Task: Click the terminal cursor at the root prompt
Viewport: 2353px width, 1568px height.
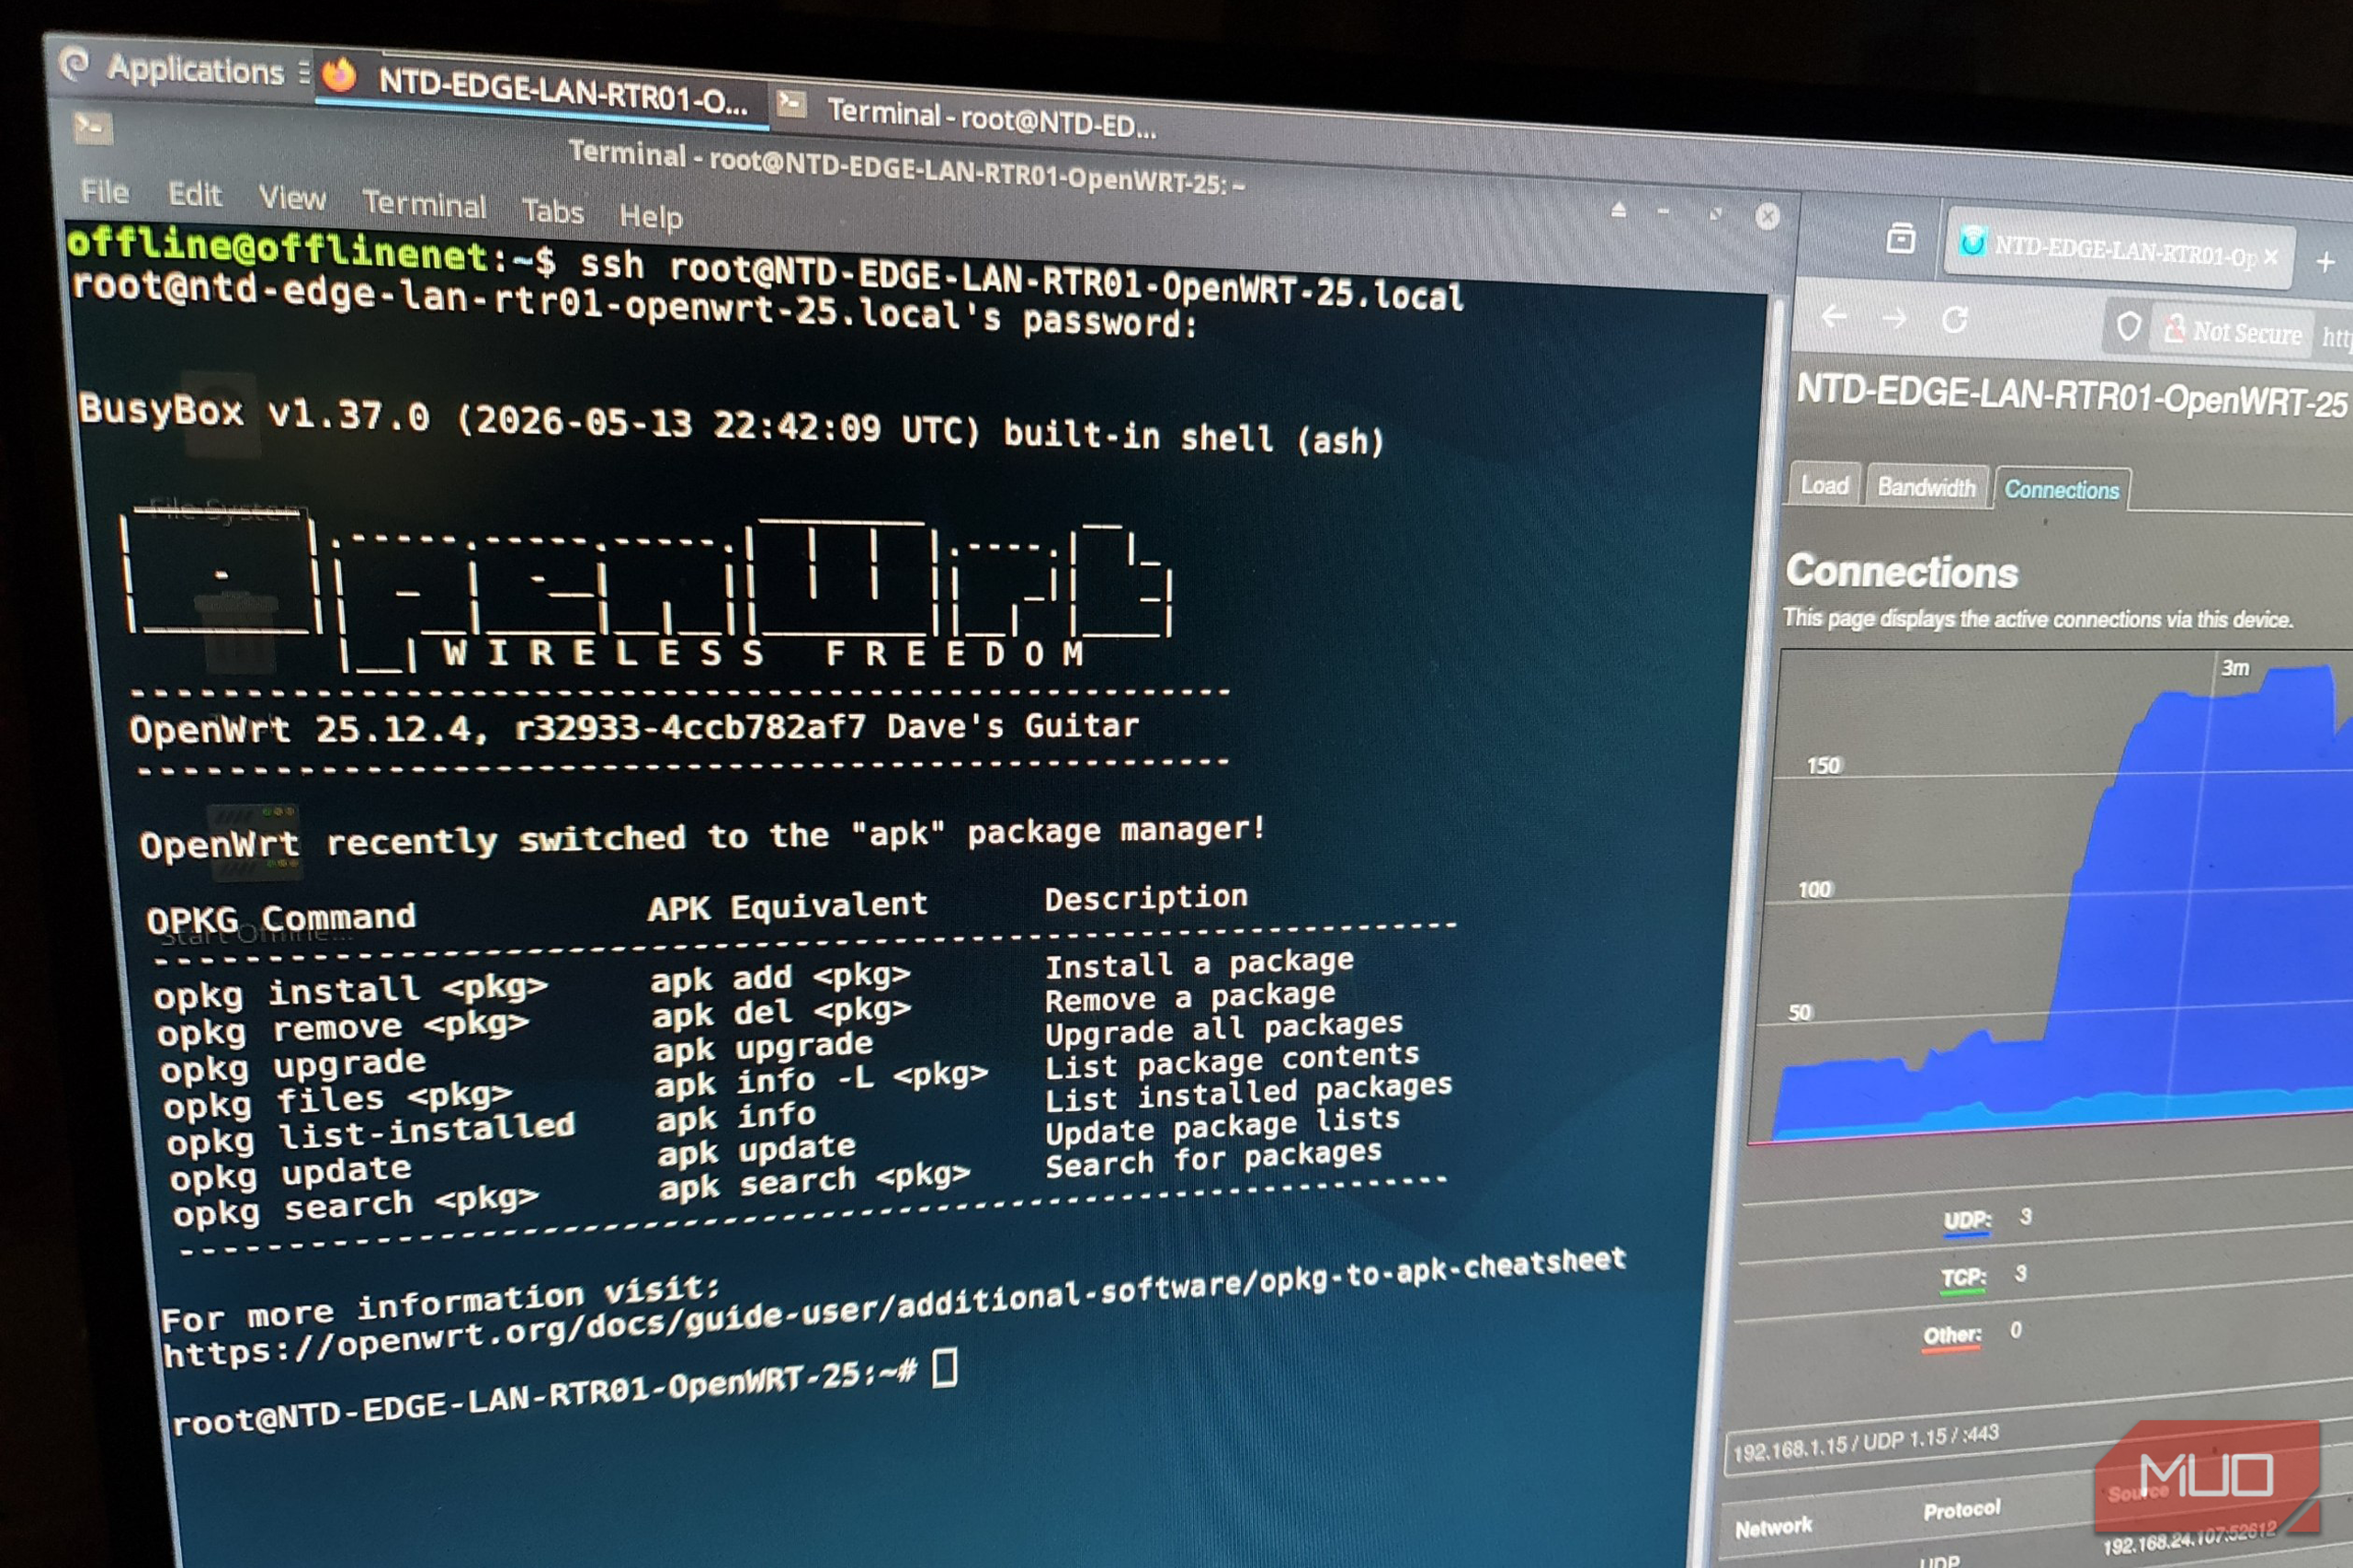Action: pyautogui.click(x=945, y=1368)
